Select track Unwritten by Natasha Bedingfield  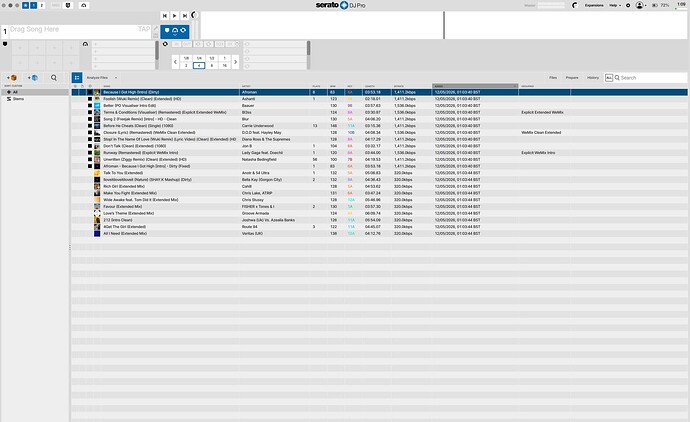click(379, 159)
